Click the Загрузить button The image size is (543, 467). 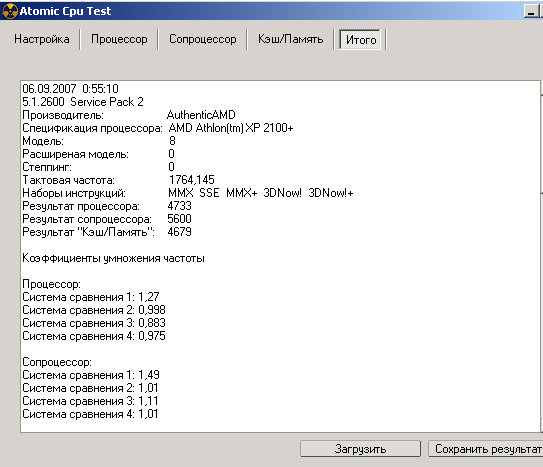click(360, 449)
